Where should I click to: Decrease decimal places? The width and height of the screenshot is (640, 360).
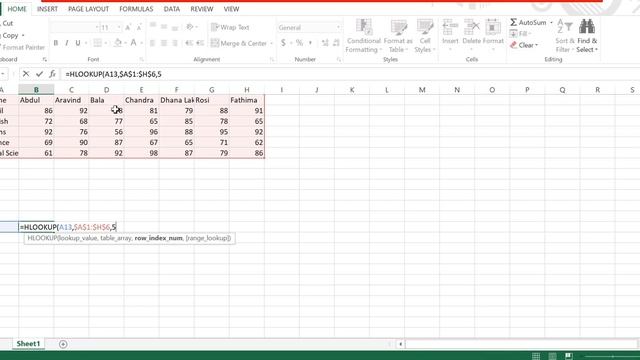(x=336, y=43)
